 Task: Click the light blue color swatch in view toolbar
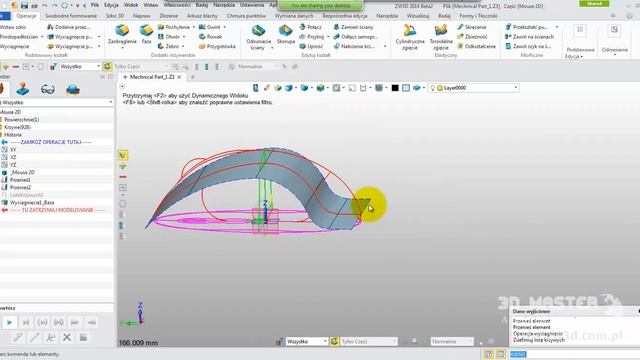point(406,88)
